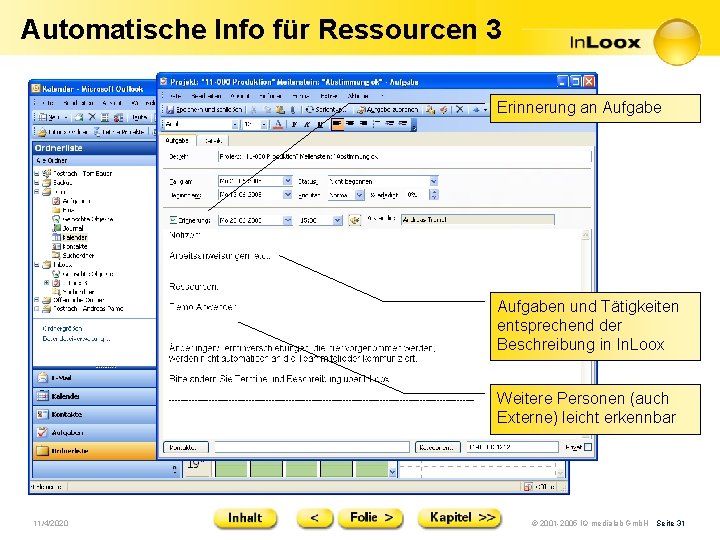
Task: Switch to the Aufgabe tab
Action: (x=177, y=141)
